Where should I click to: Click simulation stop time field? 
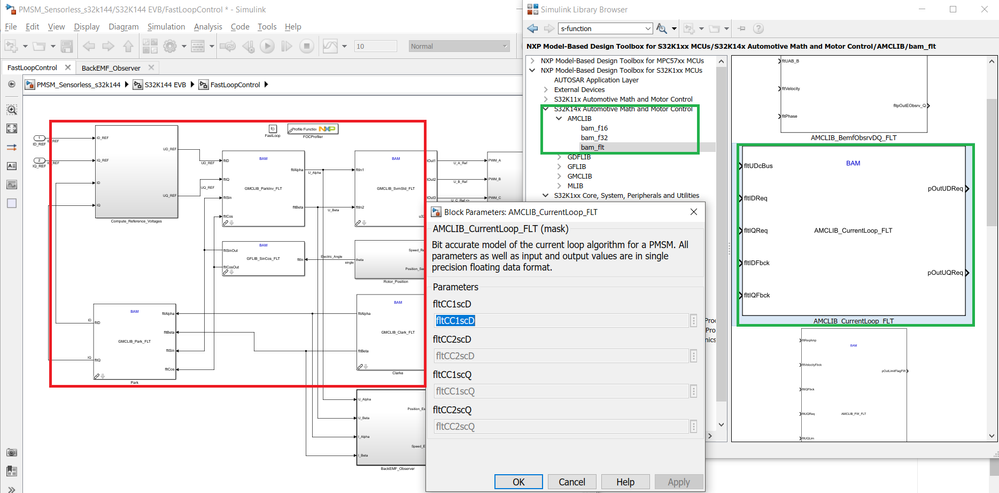click(x=377, y=46)
